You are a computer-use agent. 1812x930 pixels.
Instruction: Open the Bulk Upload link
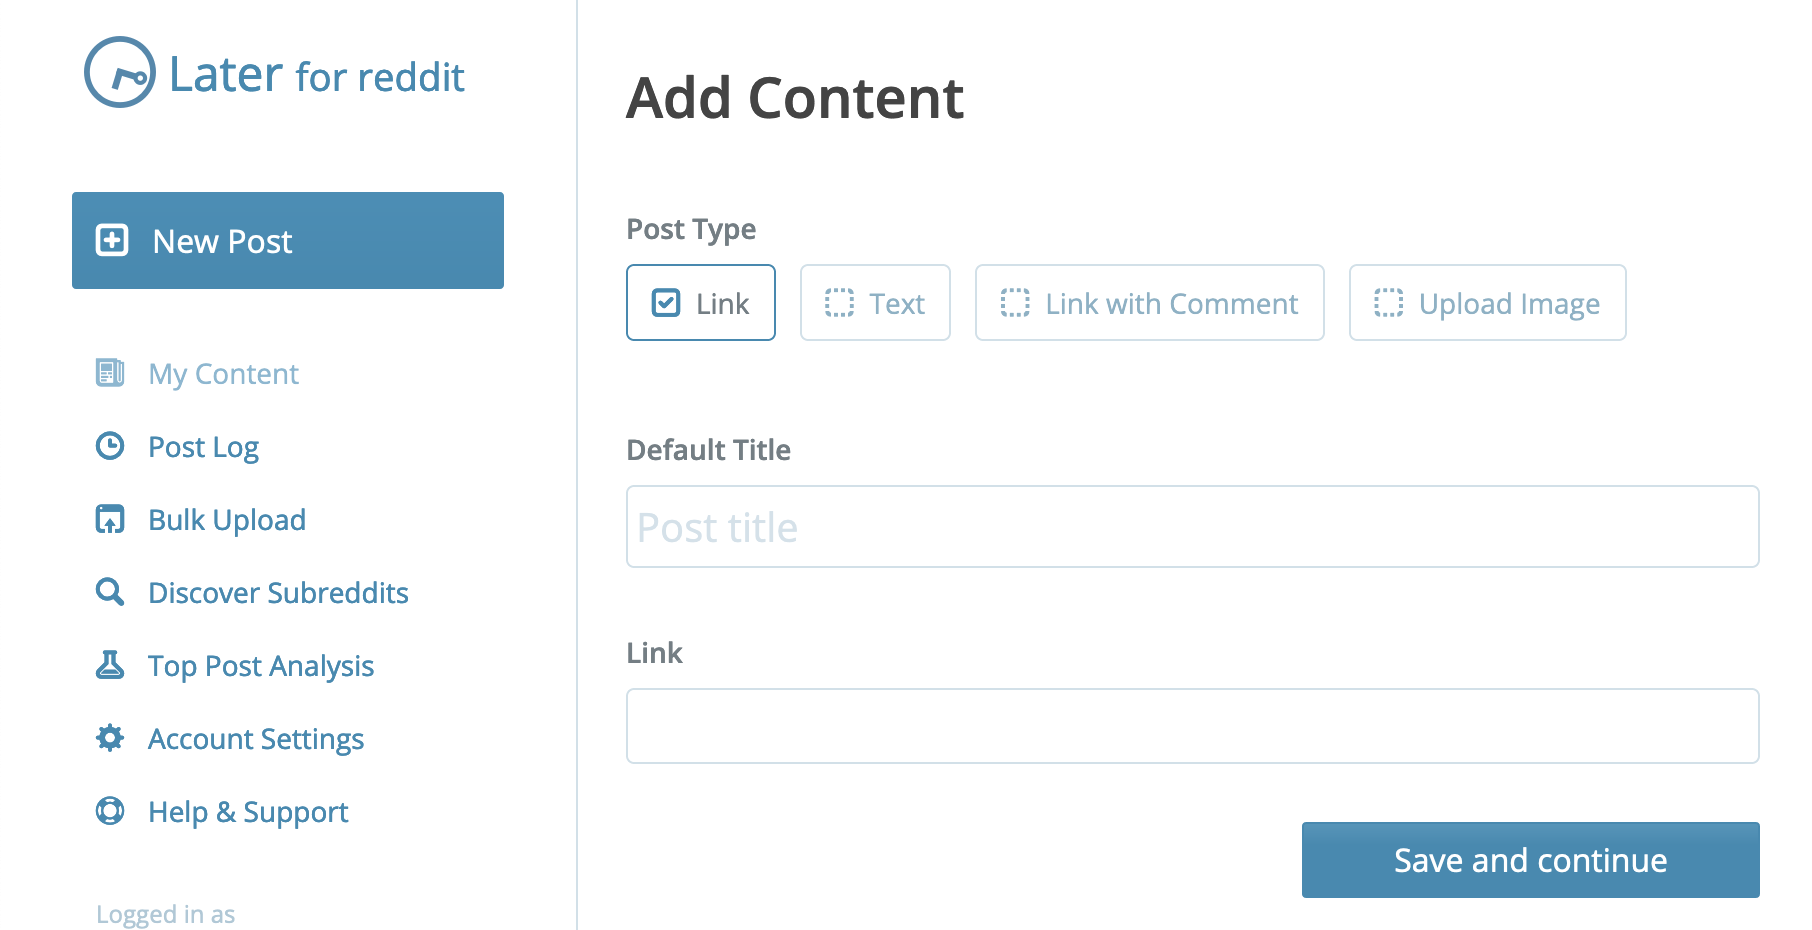point(227,520)
